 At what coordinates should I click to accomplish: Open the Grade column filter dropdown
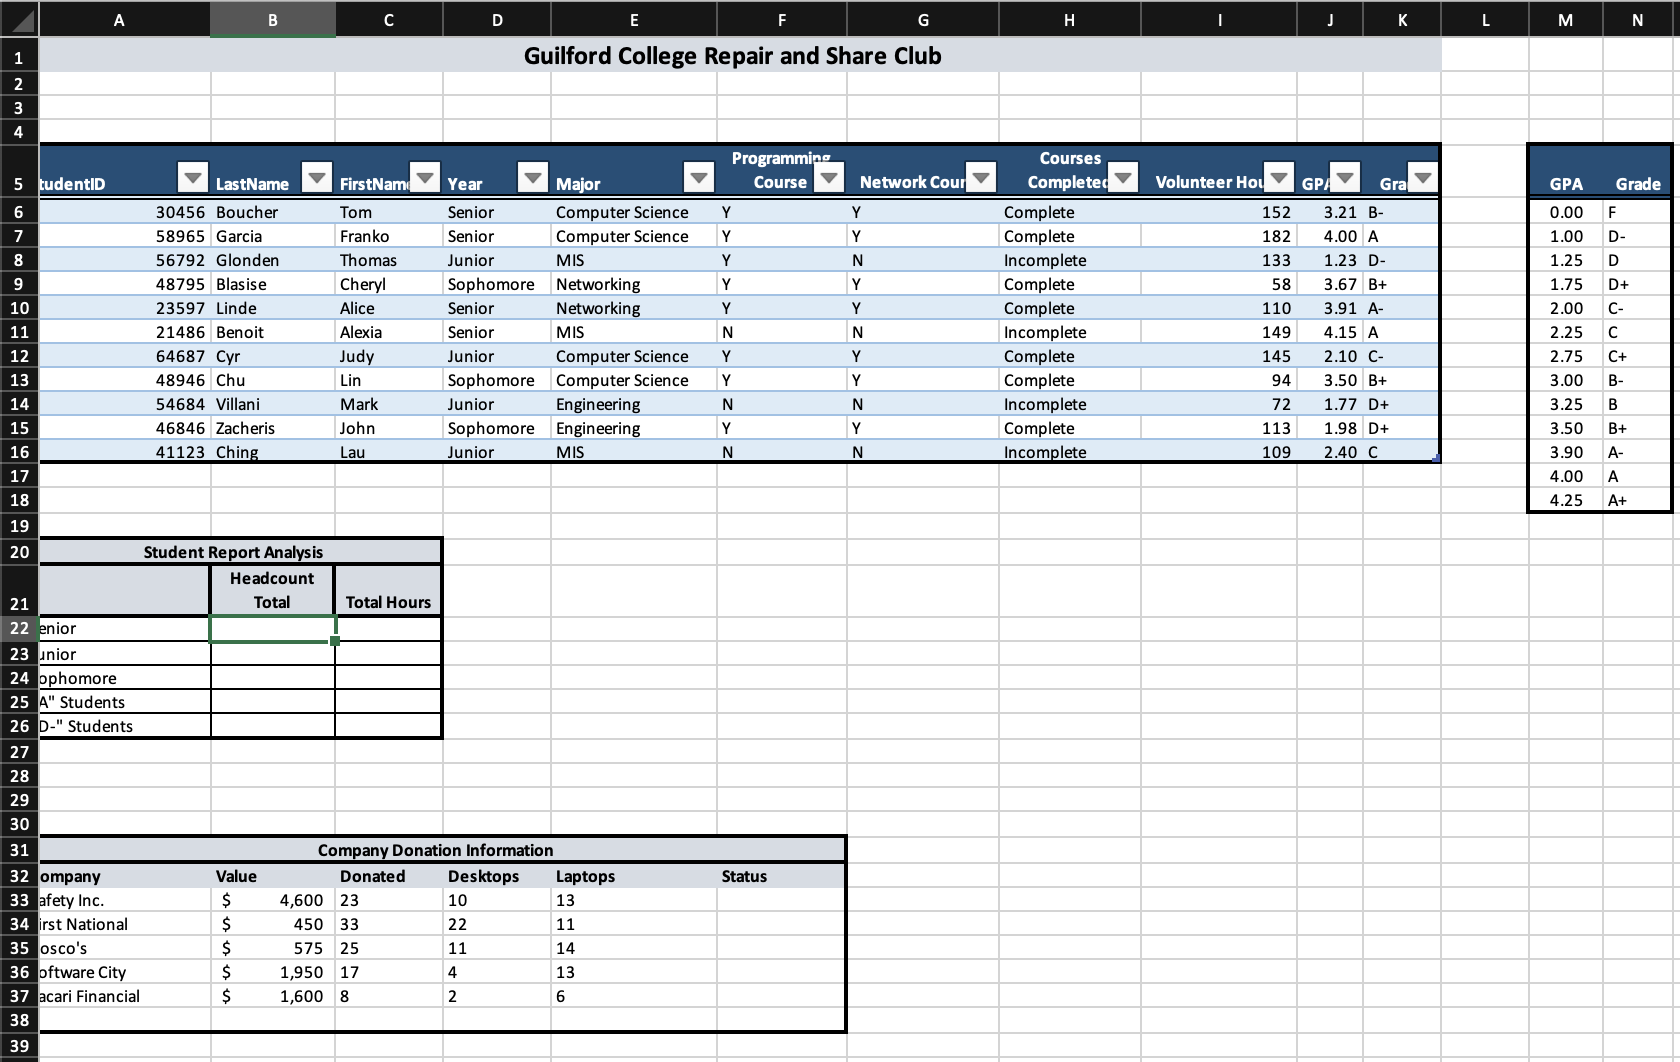click(x=1421, y=177)
